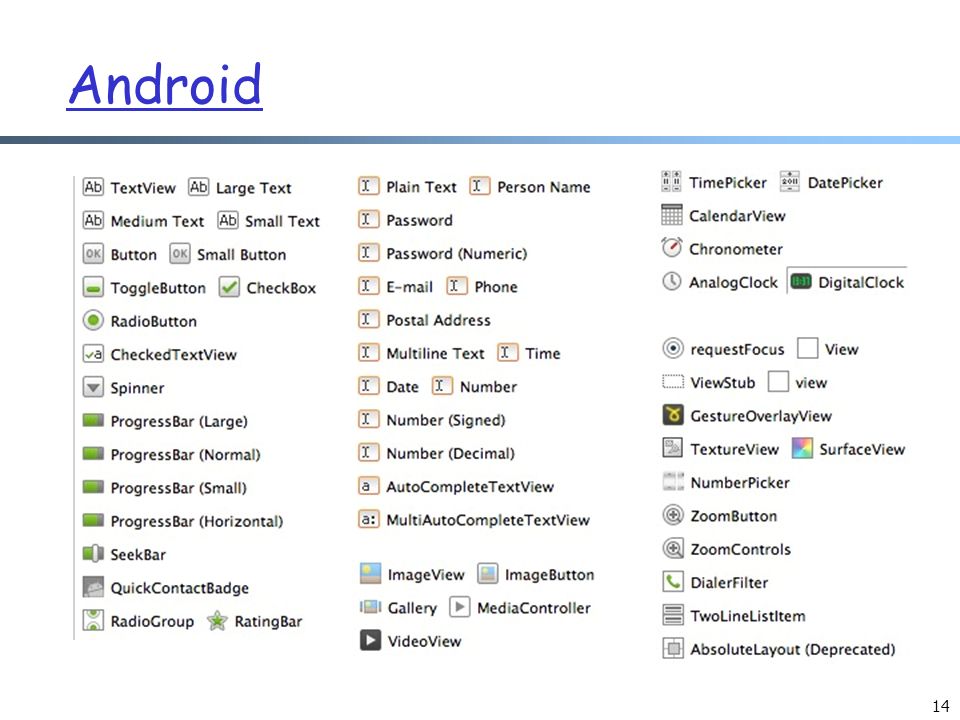Click the E-mail field icon
960x720 pixels.
pyautogui.click(x=369, y=286)
